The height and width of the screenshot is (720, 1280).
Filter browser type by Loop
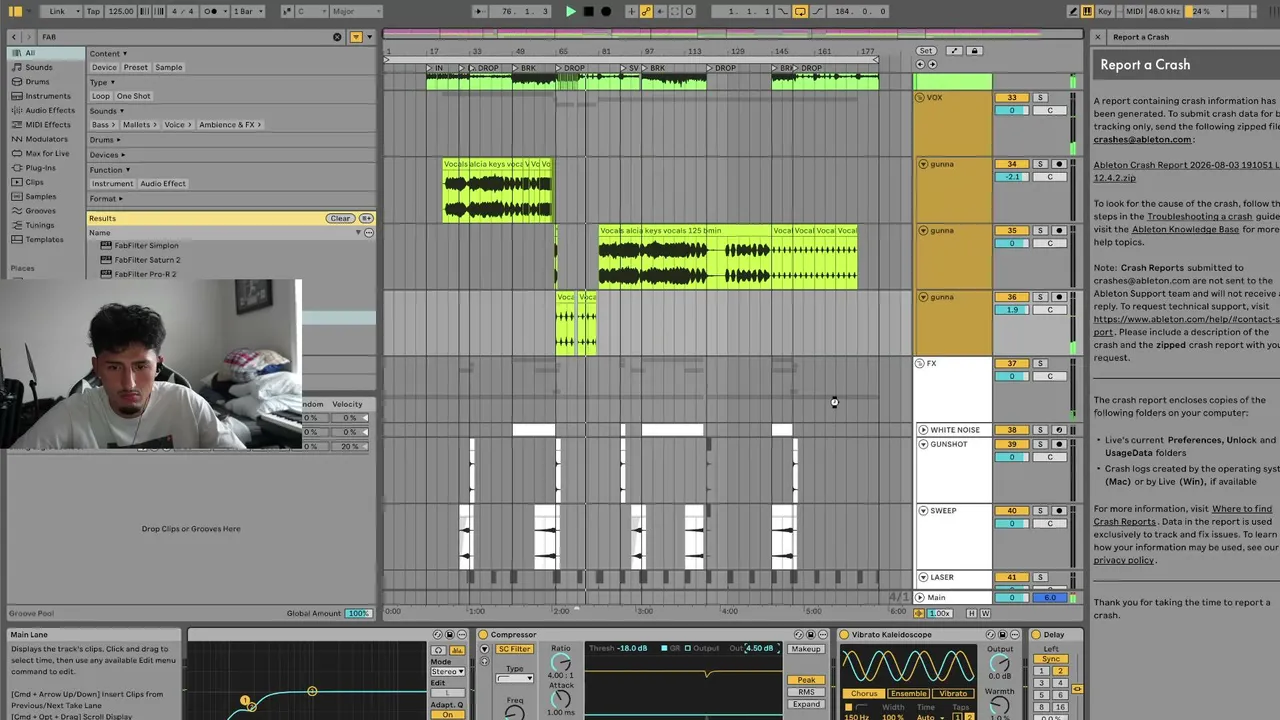pos(101,96)
